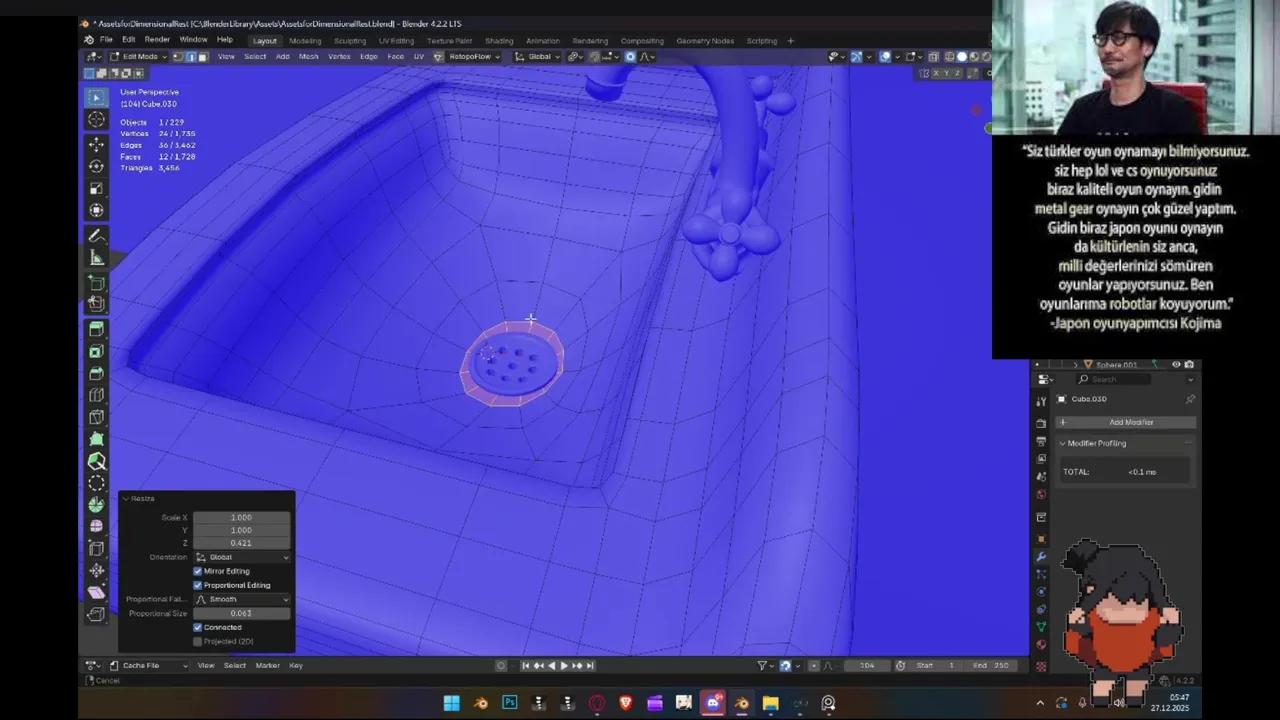Open Global transform orientation dropdown in header
The width and height of the screenshot is (1280, 720).
pos(538,57)
